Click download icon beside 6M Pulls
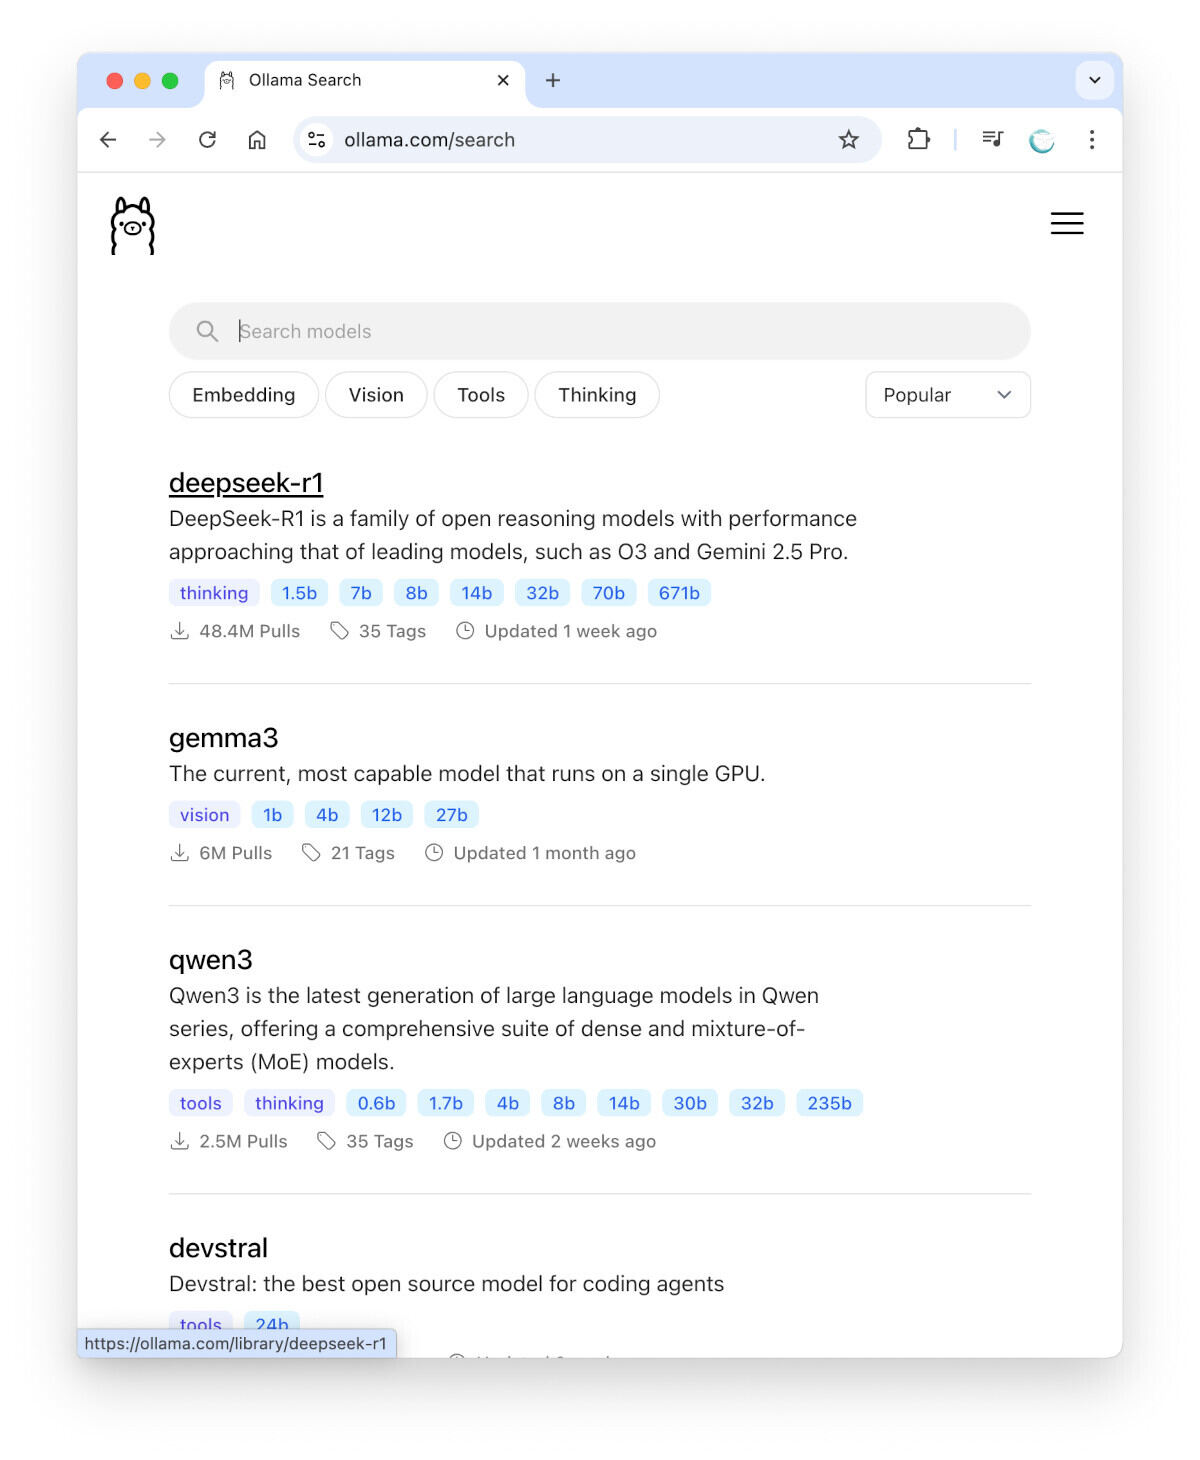 tap(180, 853)
